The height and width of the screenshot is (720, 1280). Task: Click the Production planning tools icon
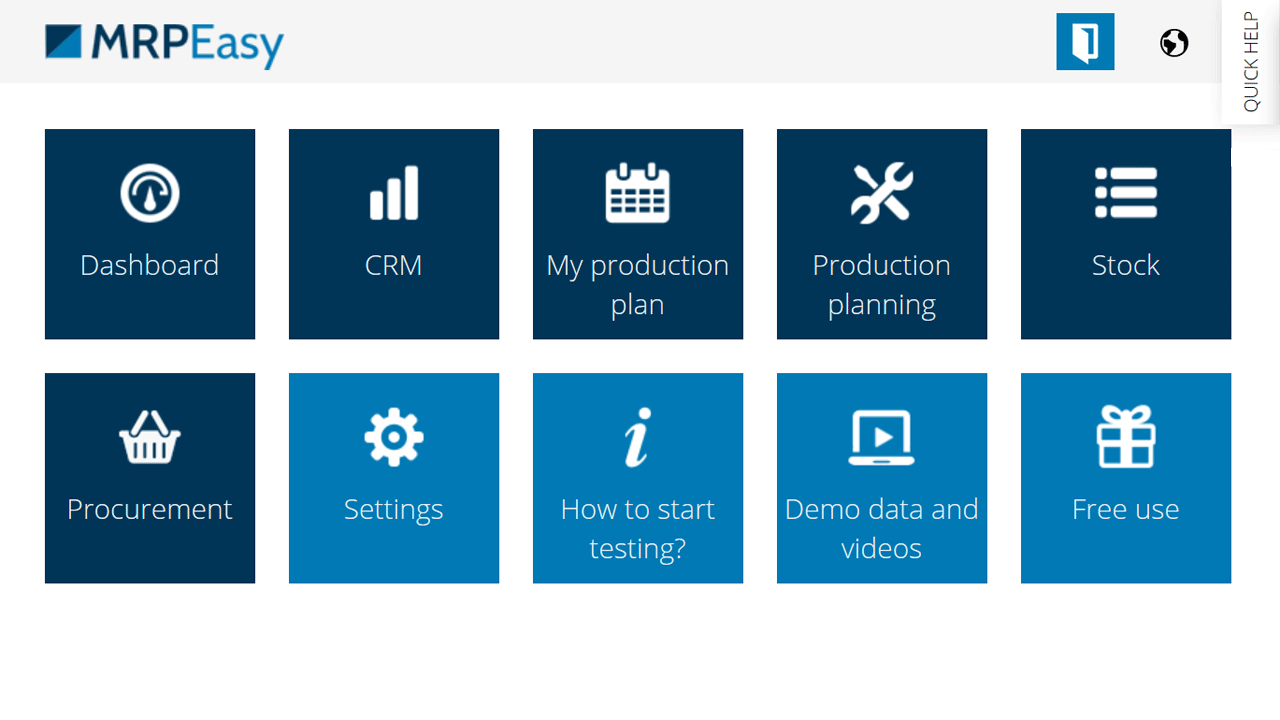[x=882, y=188]
